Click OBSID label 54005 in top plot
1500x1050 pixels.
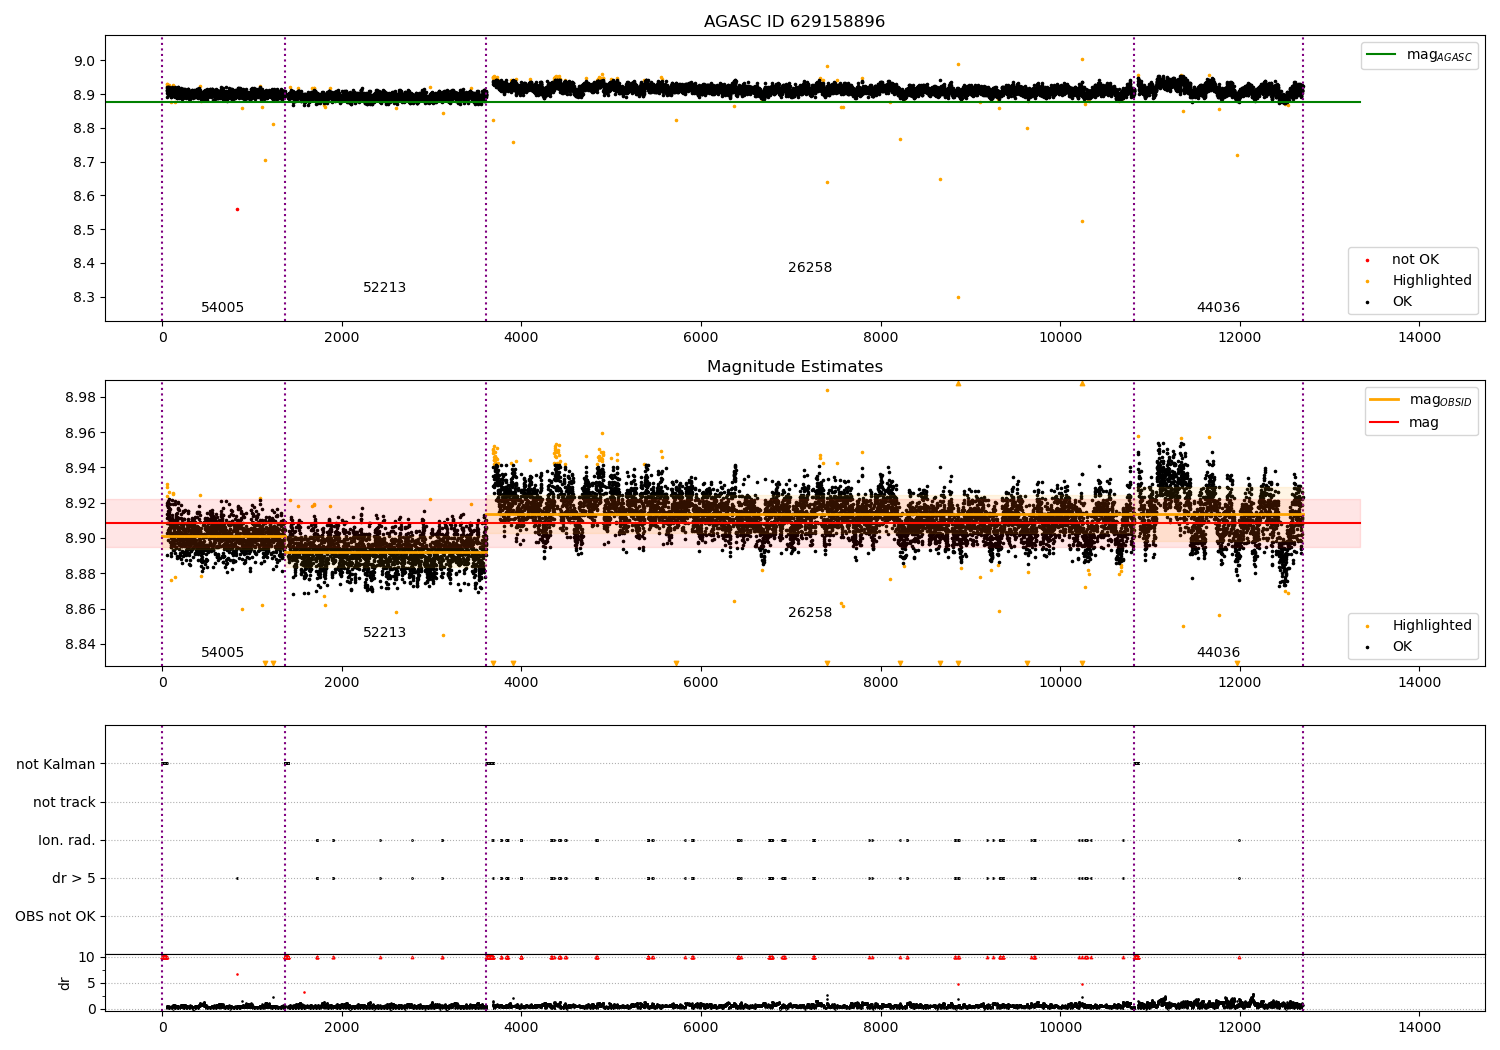(222, 308)
